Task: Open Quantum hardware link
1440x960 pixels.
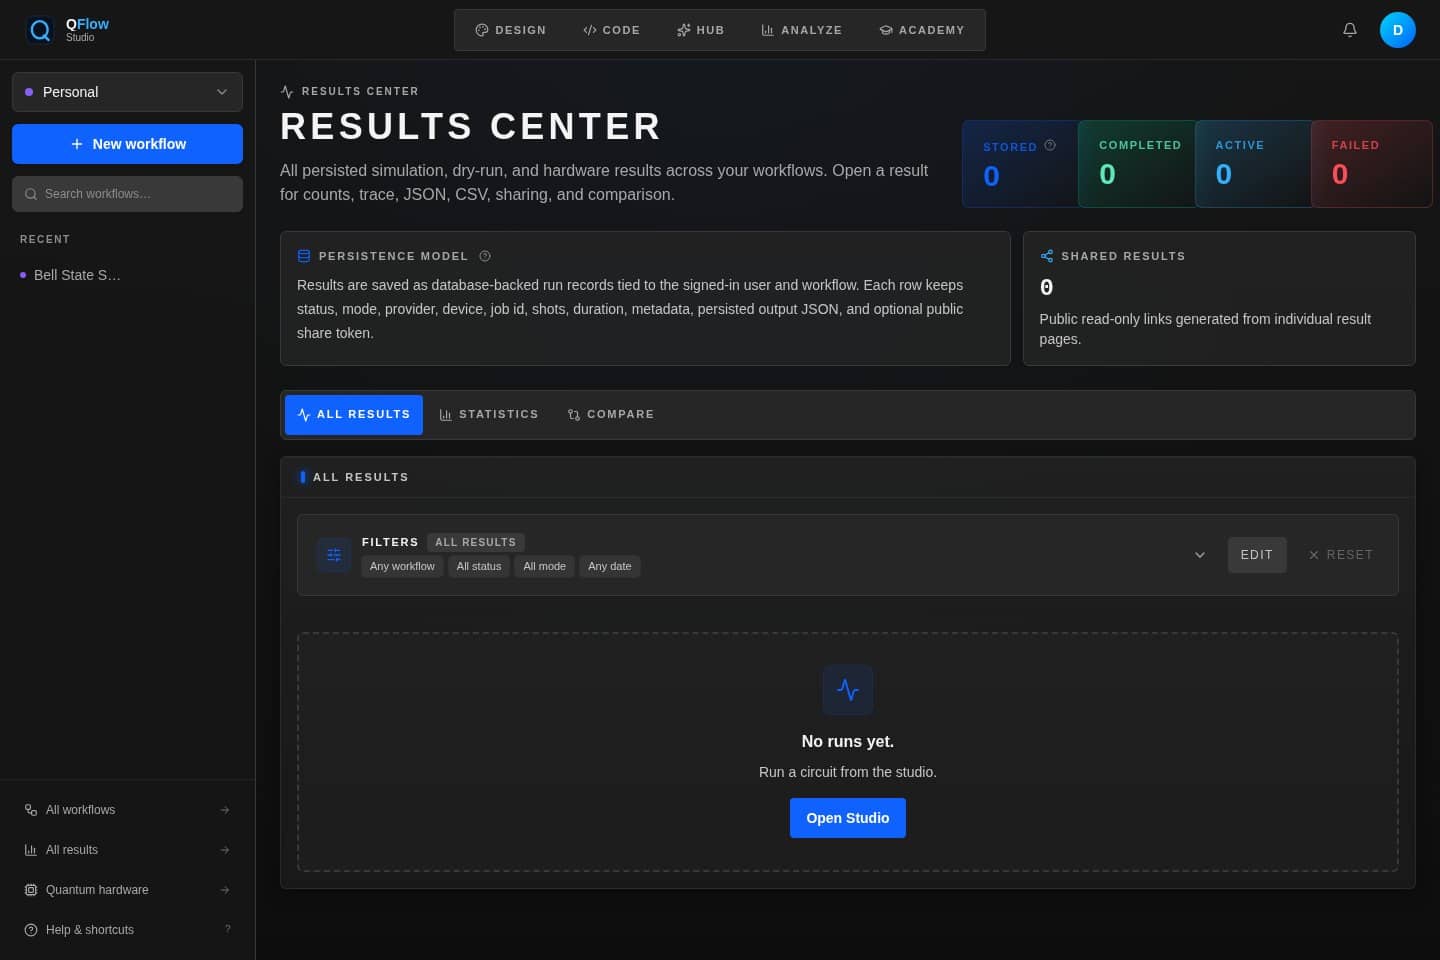Action: tap(127, 890)
